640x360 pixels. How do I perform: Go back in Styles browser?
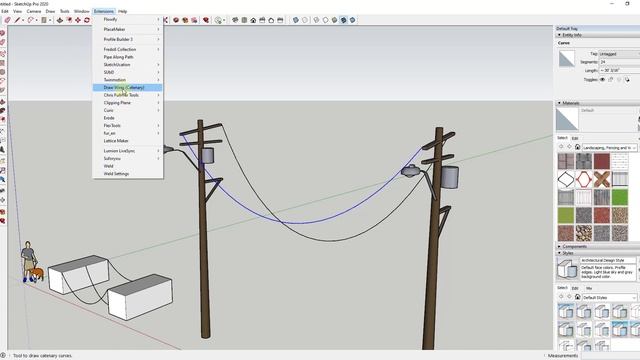(561, 297)
